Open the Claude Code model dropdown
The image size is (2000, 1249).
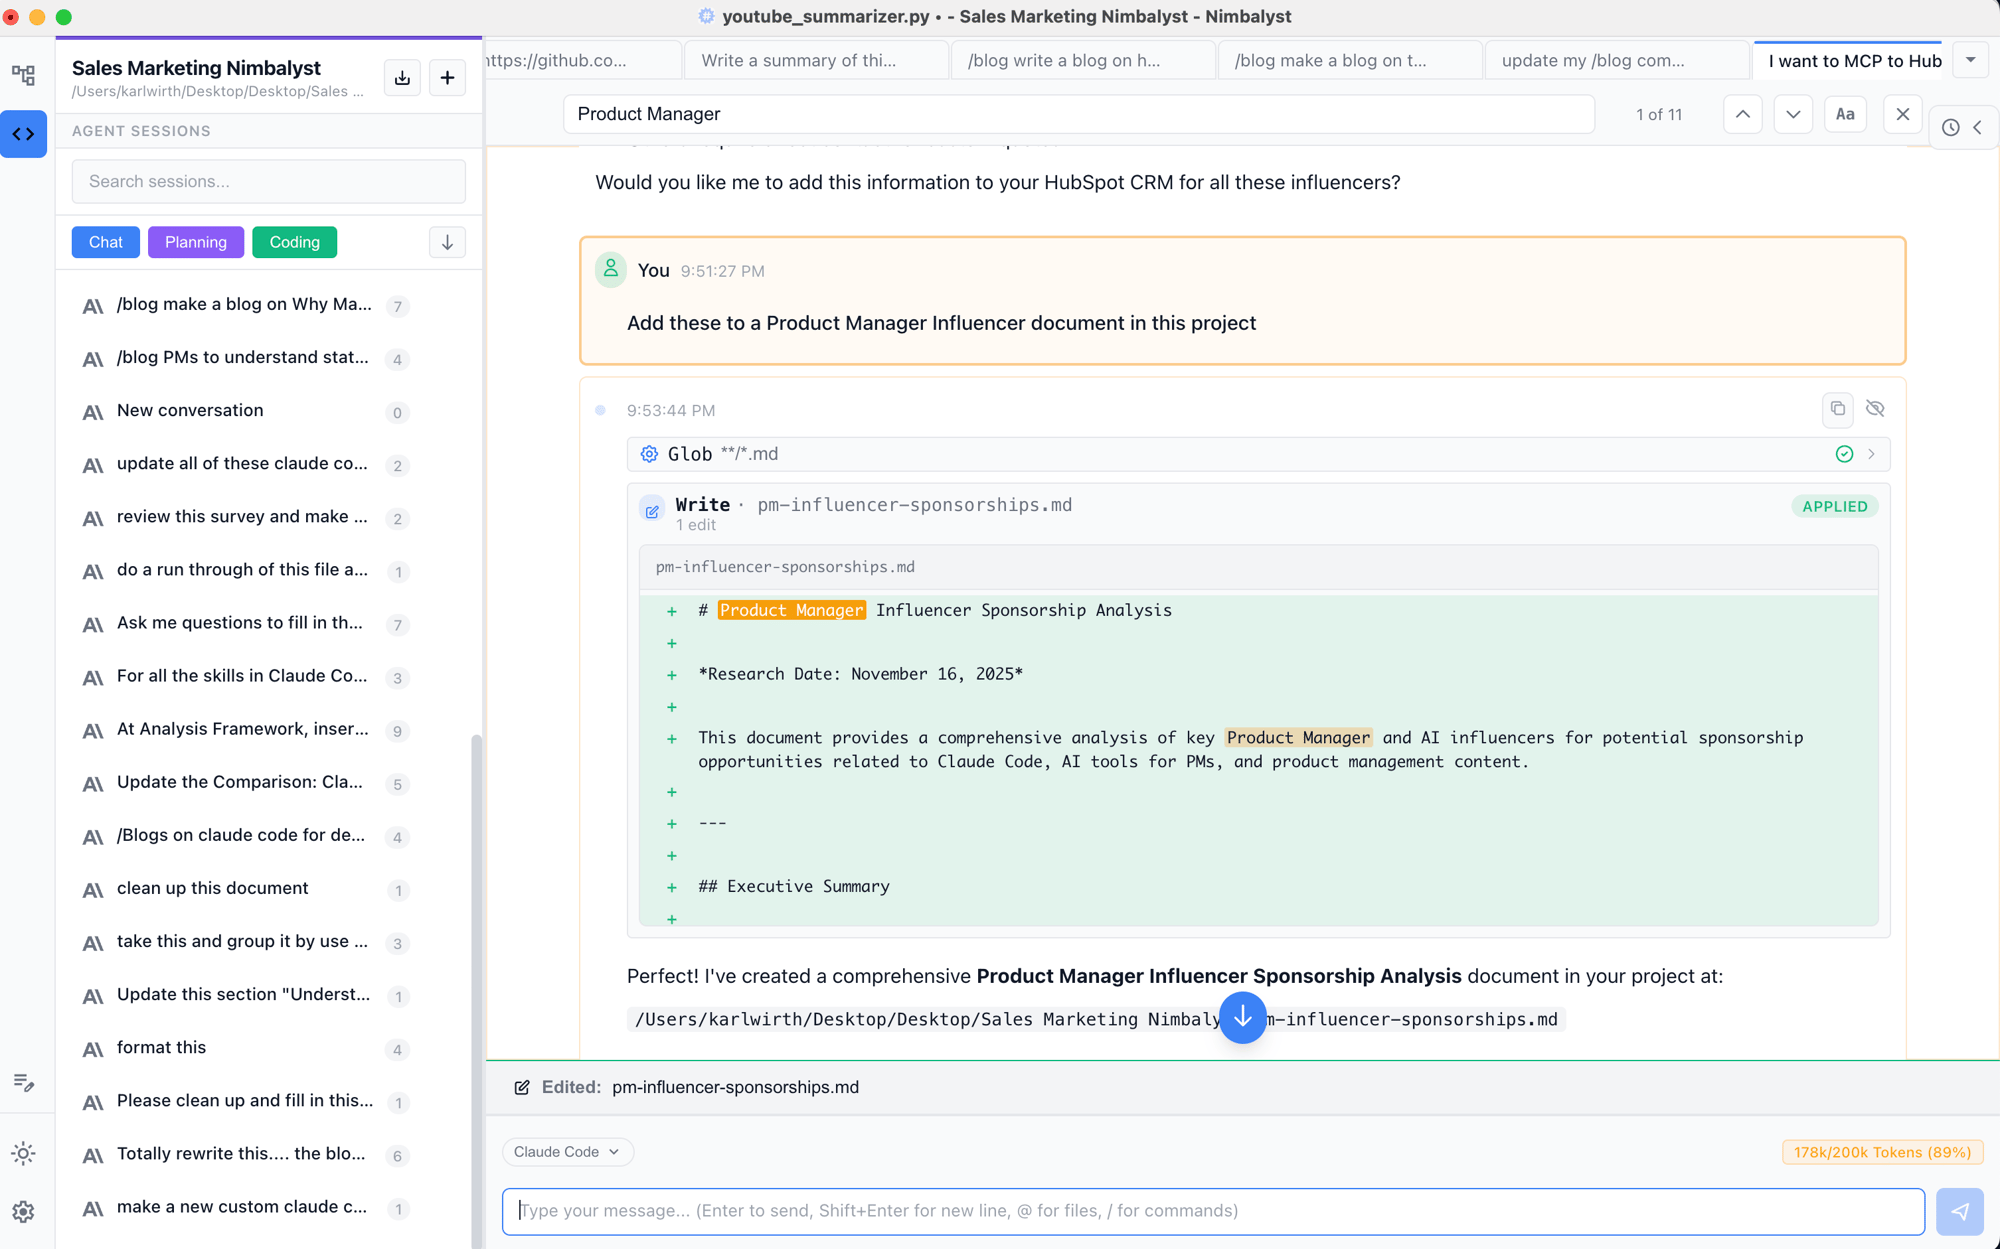tap(567, 1151)
